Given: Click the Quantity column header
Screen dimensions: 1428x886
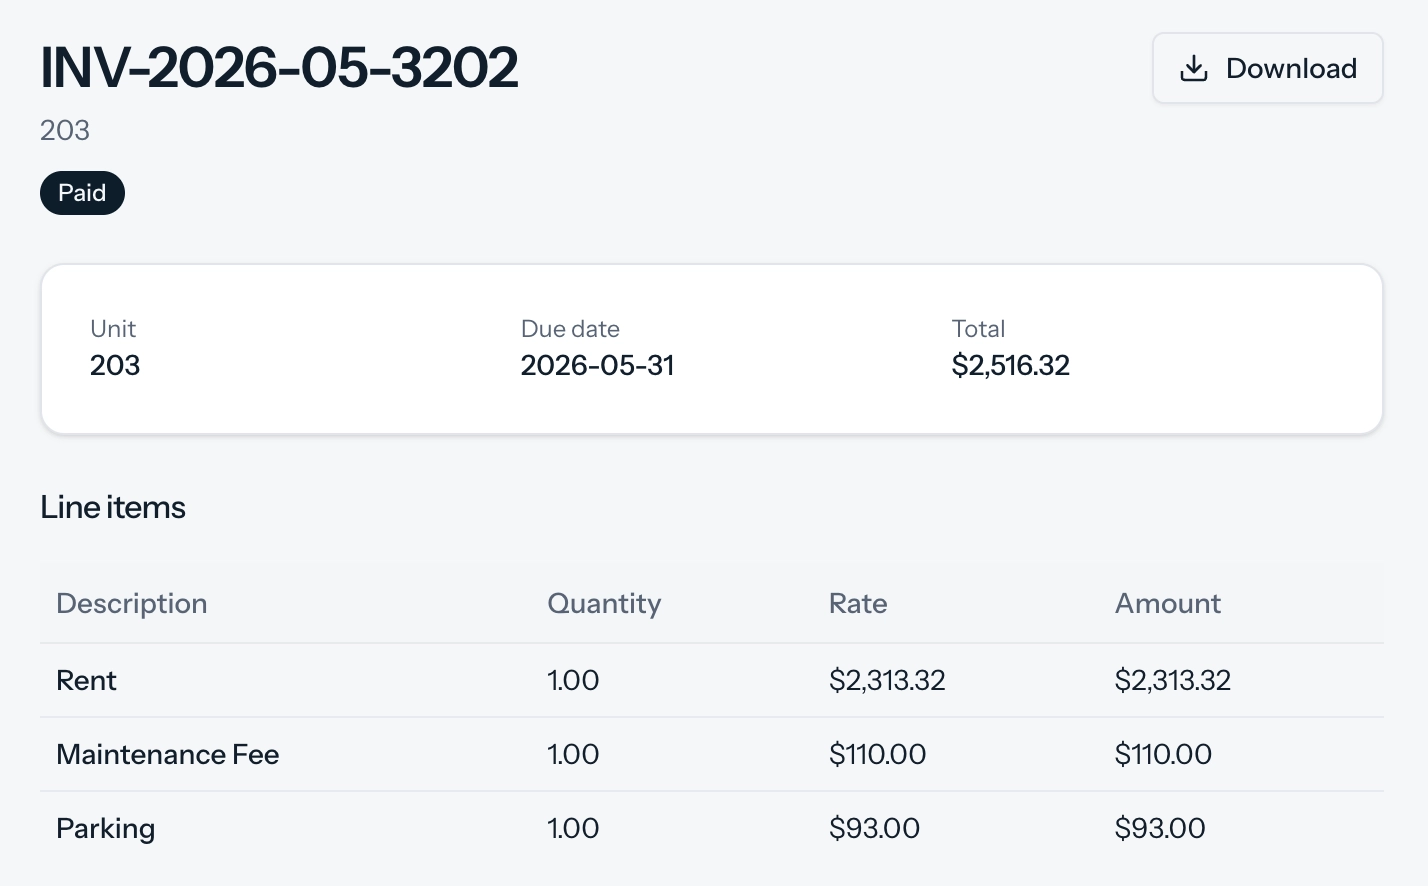Looking at the screenshot, I should (604, 603).
